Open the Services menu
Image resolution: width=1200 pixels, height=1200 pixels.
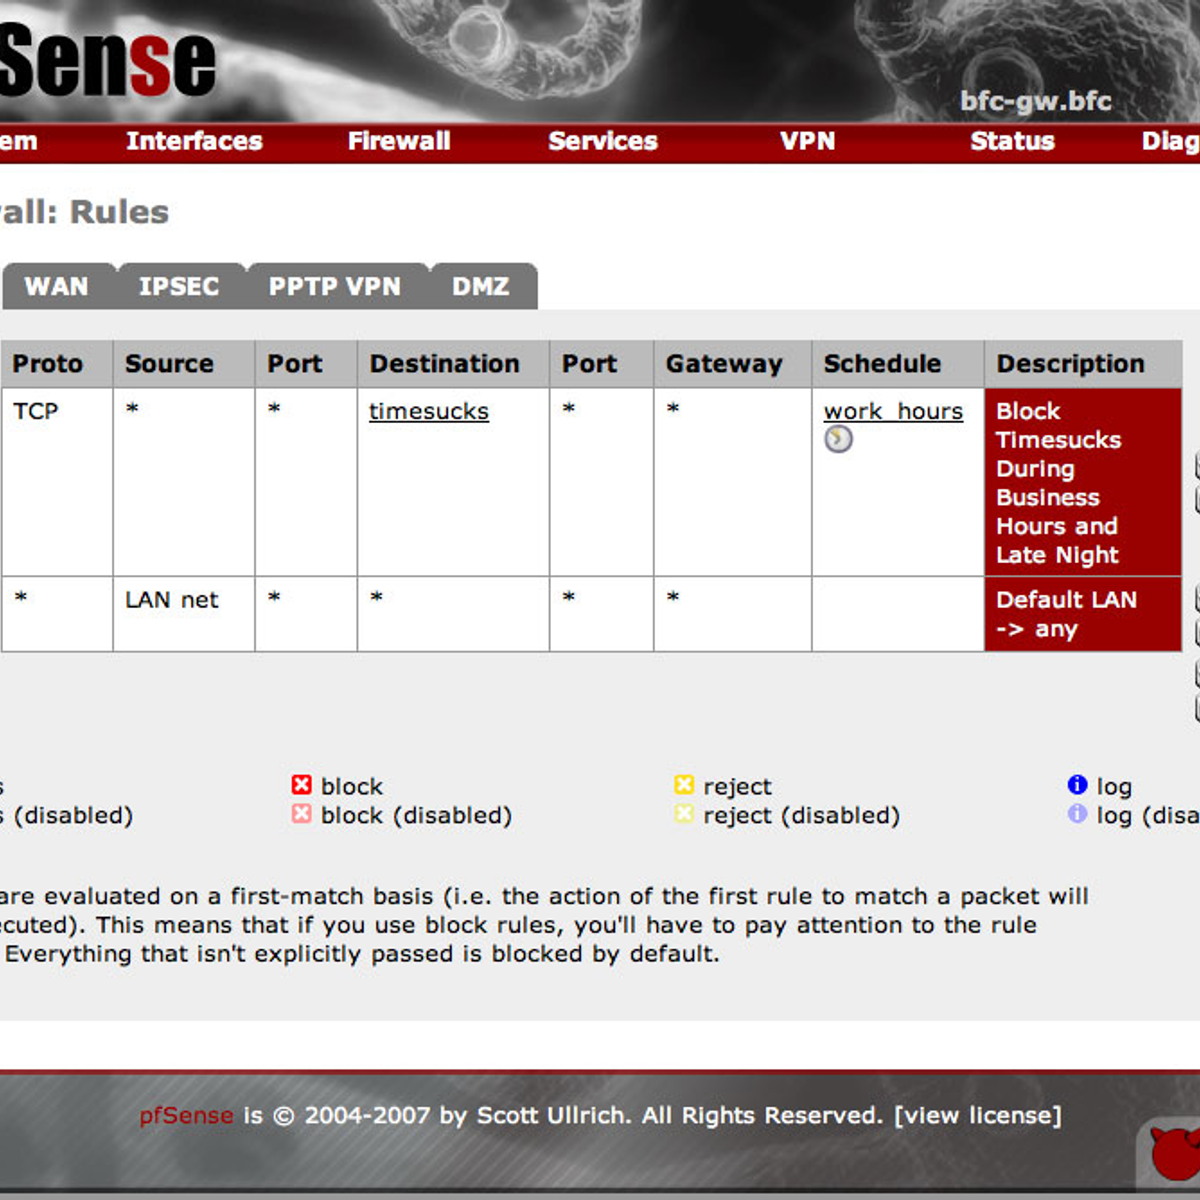[603, 141]
